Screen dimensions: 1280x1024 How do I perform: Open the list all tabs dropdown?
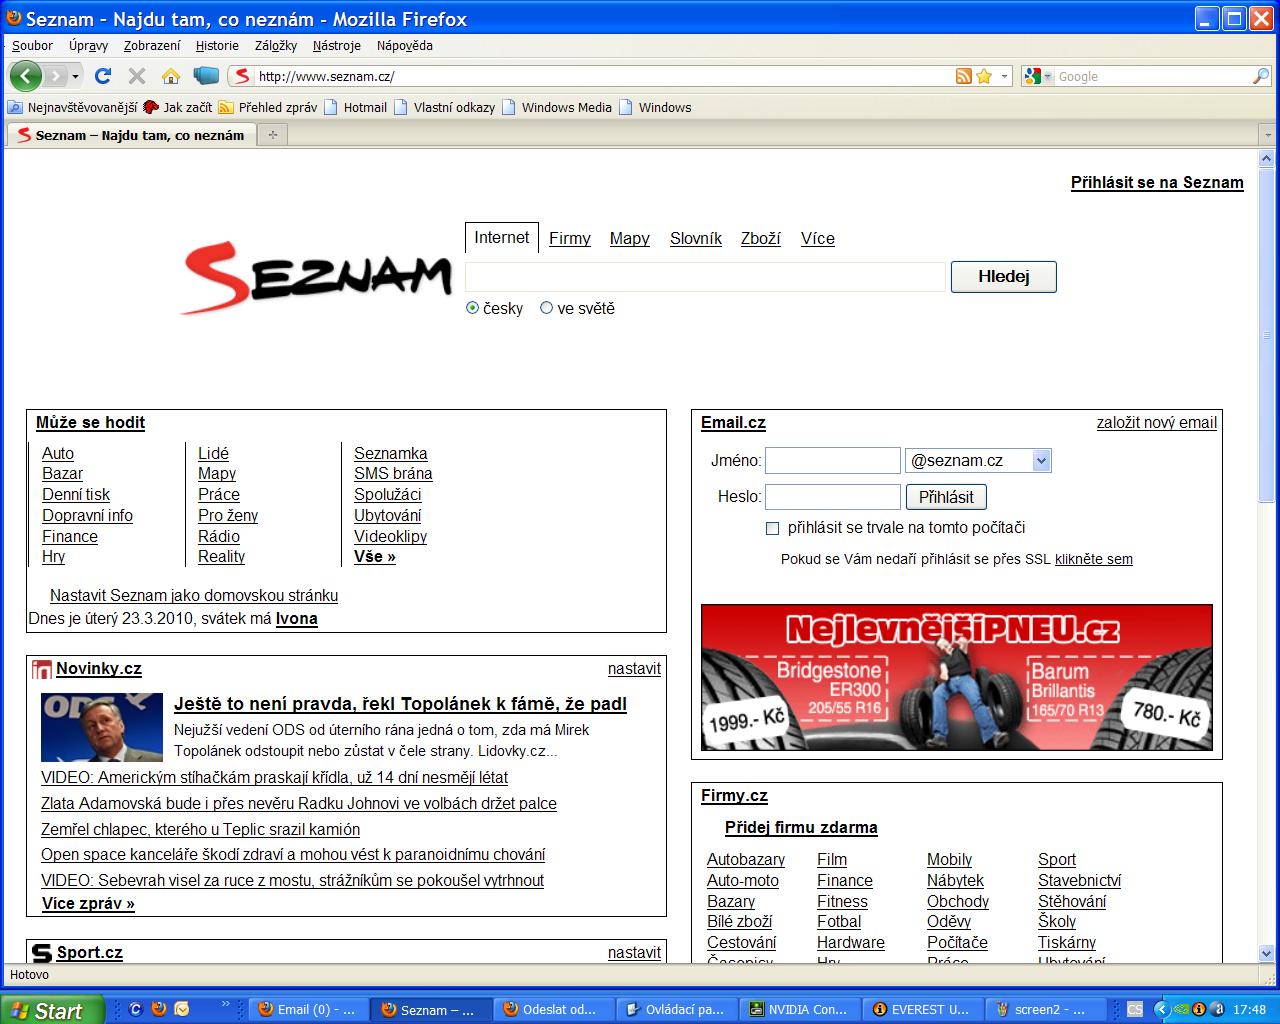pos(1266,134)
